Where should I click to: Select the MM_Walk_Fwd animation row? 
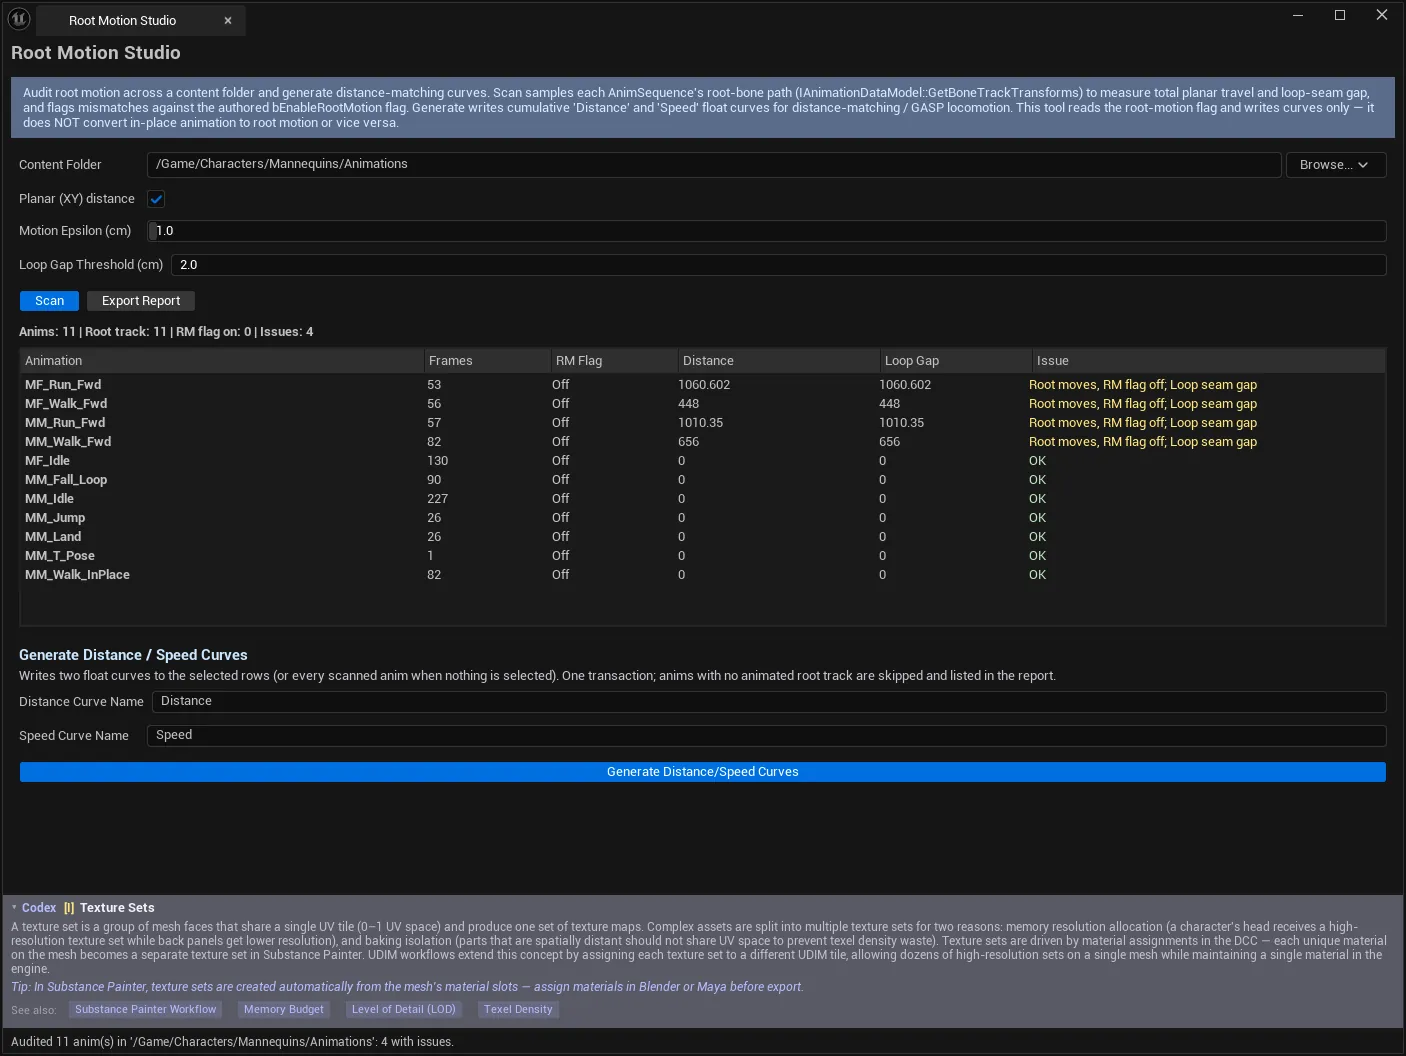[x=702, y=442]
